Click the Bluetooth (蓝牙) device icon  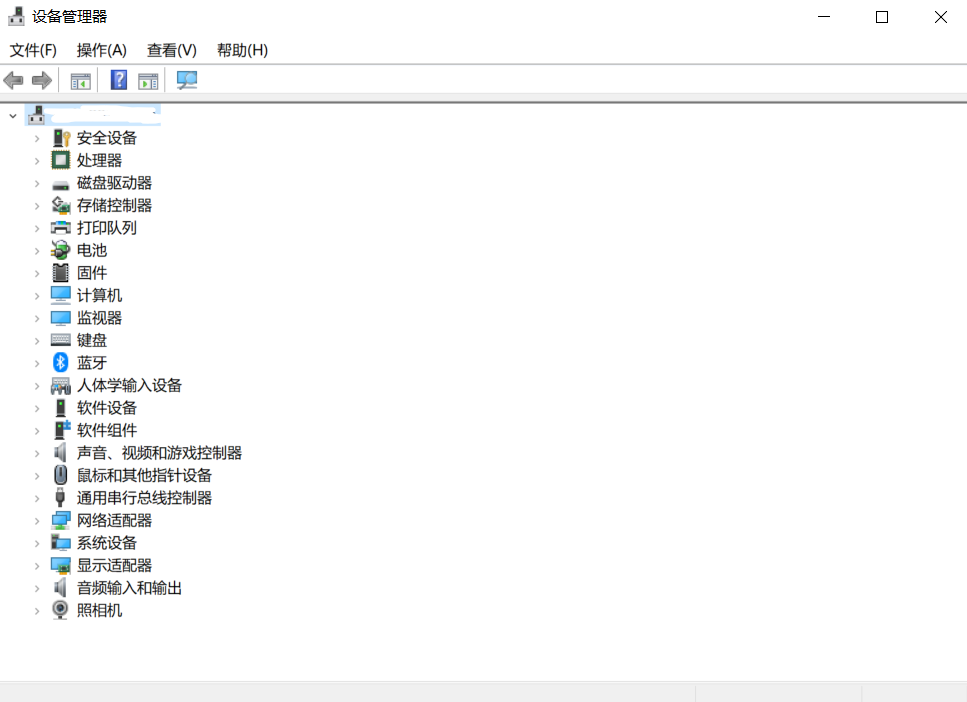pyautogui.click(x=61, y=363)
